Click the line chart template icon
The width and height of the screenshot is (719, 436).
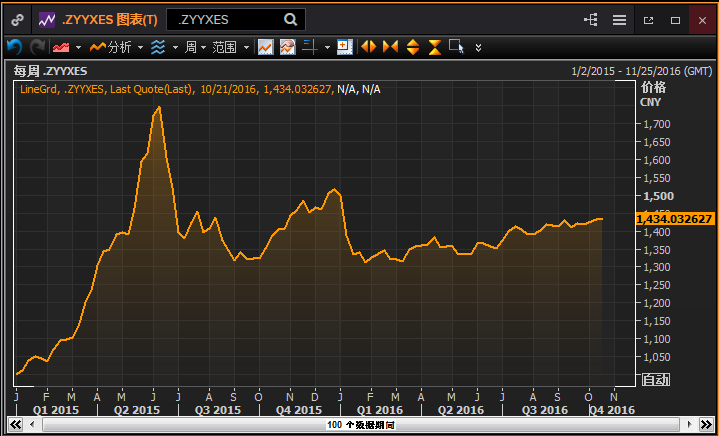tap(266, 47)
